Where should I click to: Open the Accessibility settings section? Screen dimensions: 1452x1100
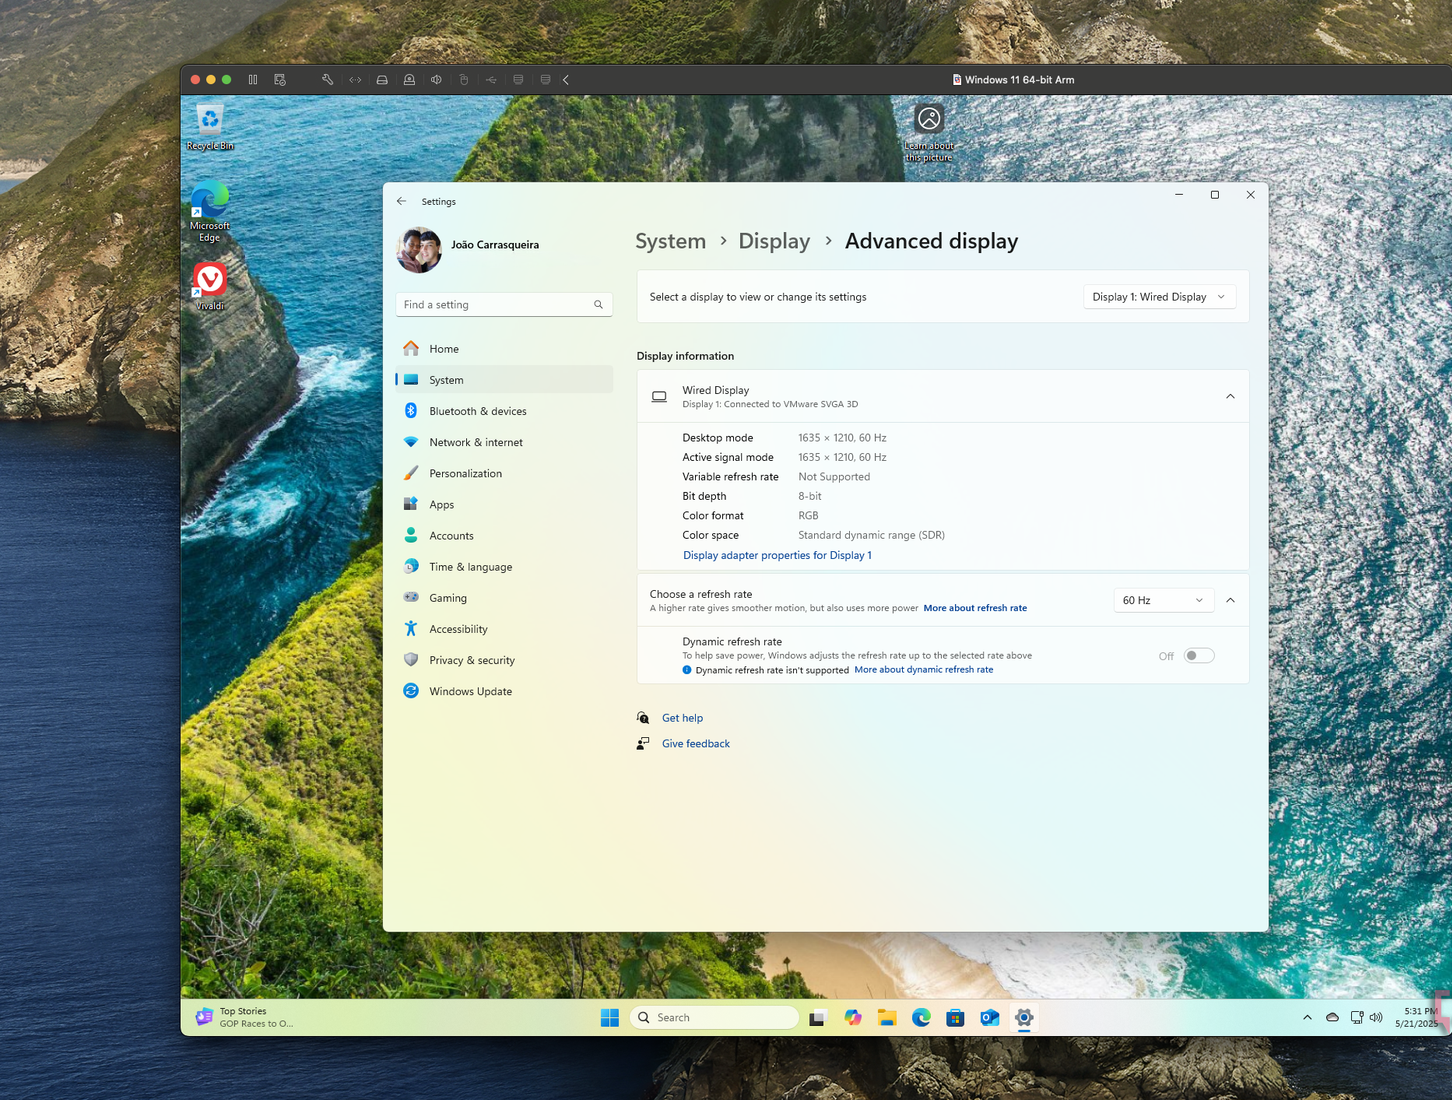(x=458, y=629)
